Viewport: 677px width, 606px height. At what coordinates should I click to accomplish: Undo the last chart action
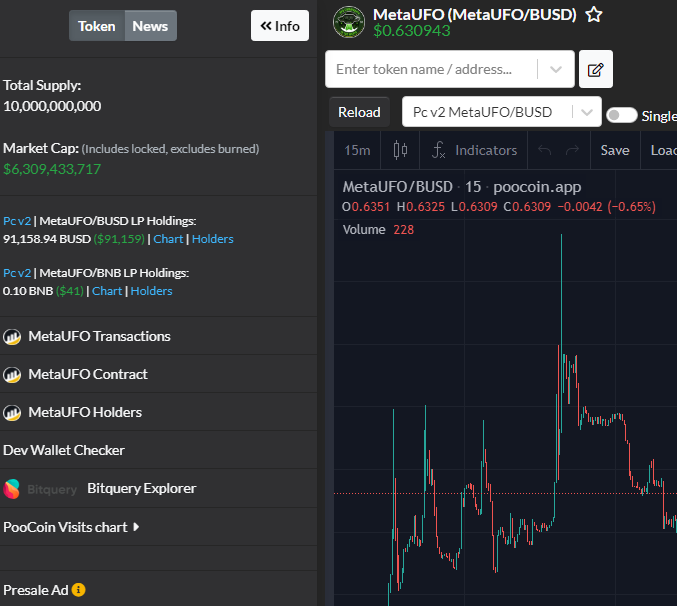pos(544,150)
